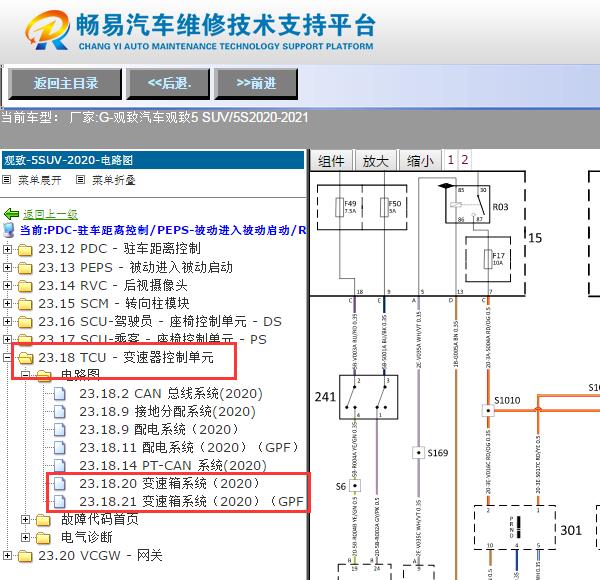Open 23.18.11 配电系统（2020）（GPF）
This screenshot has height=580, width=600.
190,447
